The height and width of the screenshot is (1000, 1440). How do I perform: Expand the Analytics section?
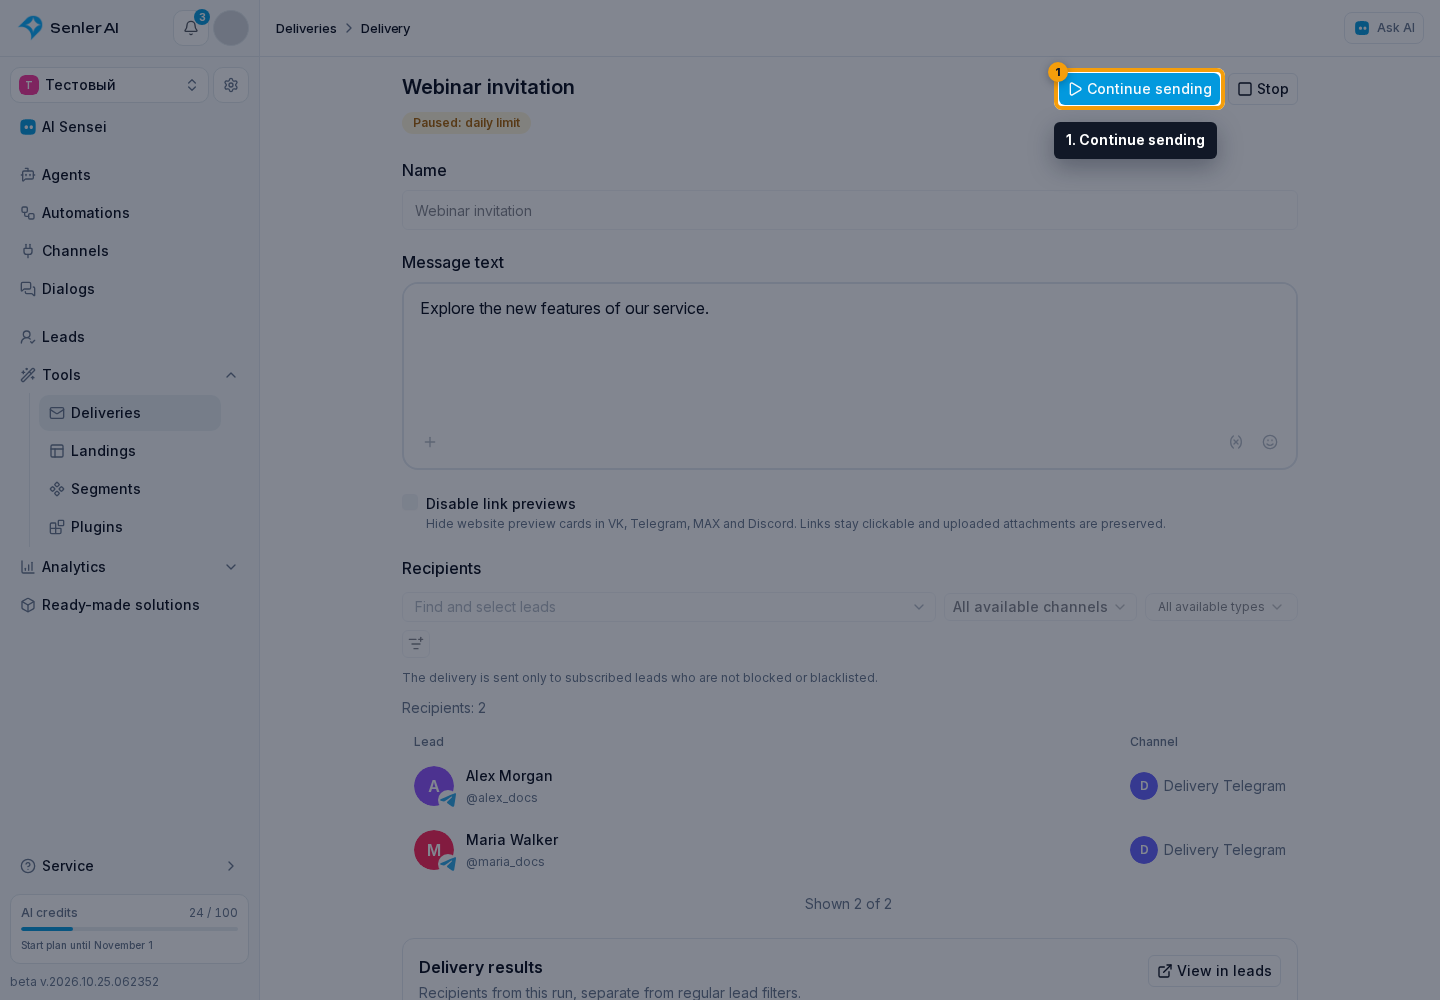130,567
